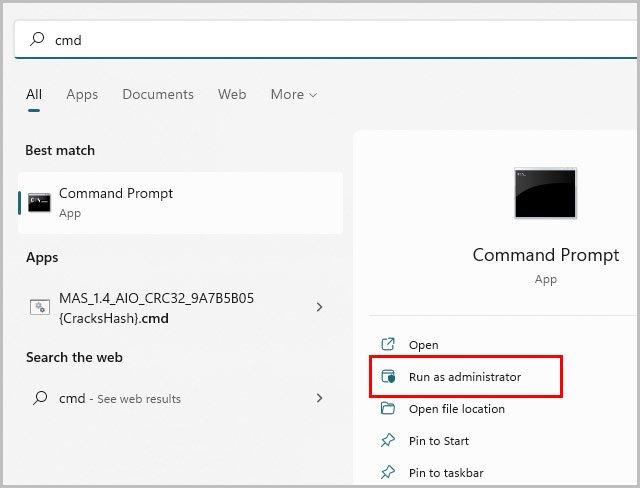
Task: Click the search magnifier icon beside cmd
Action: point(37,39)
